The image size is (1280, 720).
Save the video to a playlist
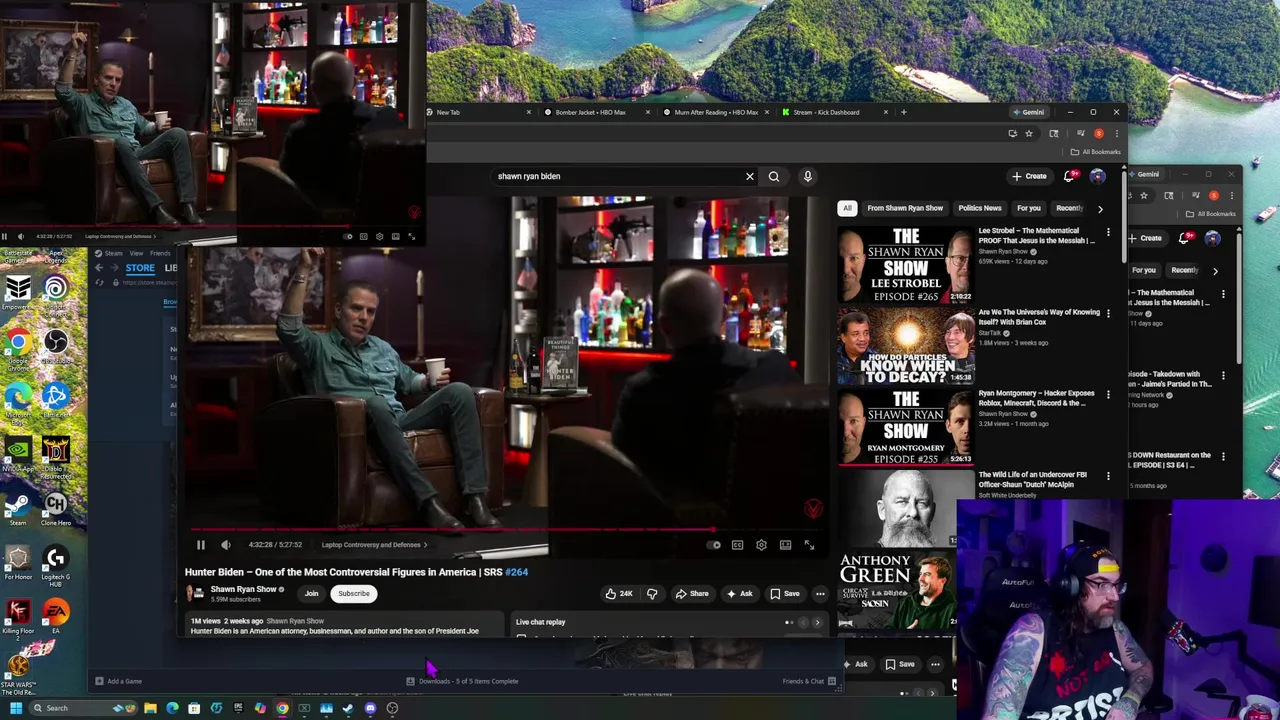click(x=784, y=594)
